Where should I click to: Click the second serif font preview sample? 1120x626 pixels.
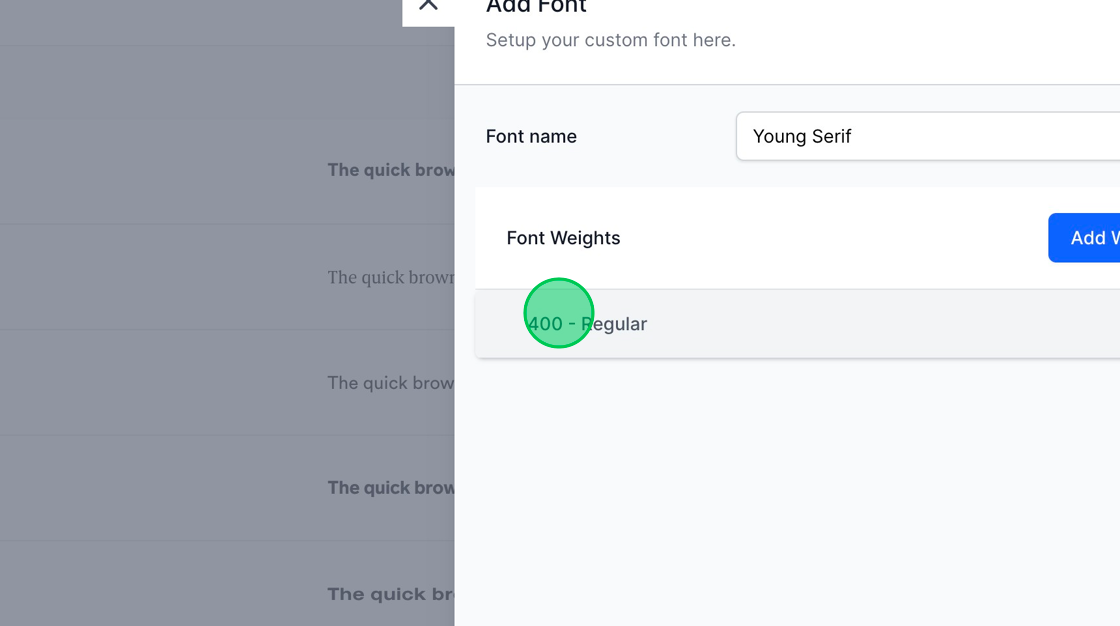click(390, 277)
